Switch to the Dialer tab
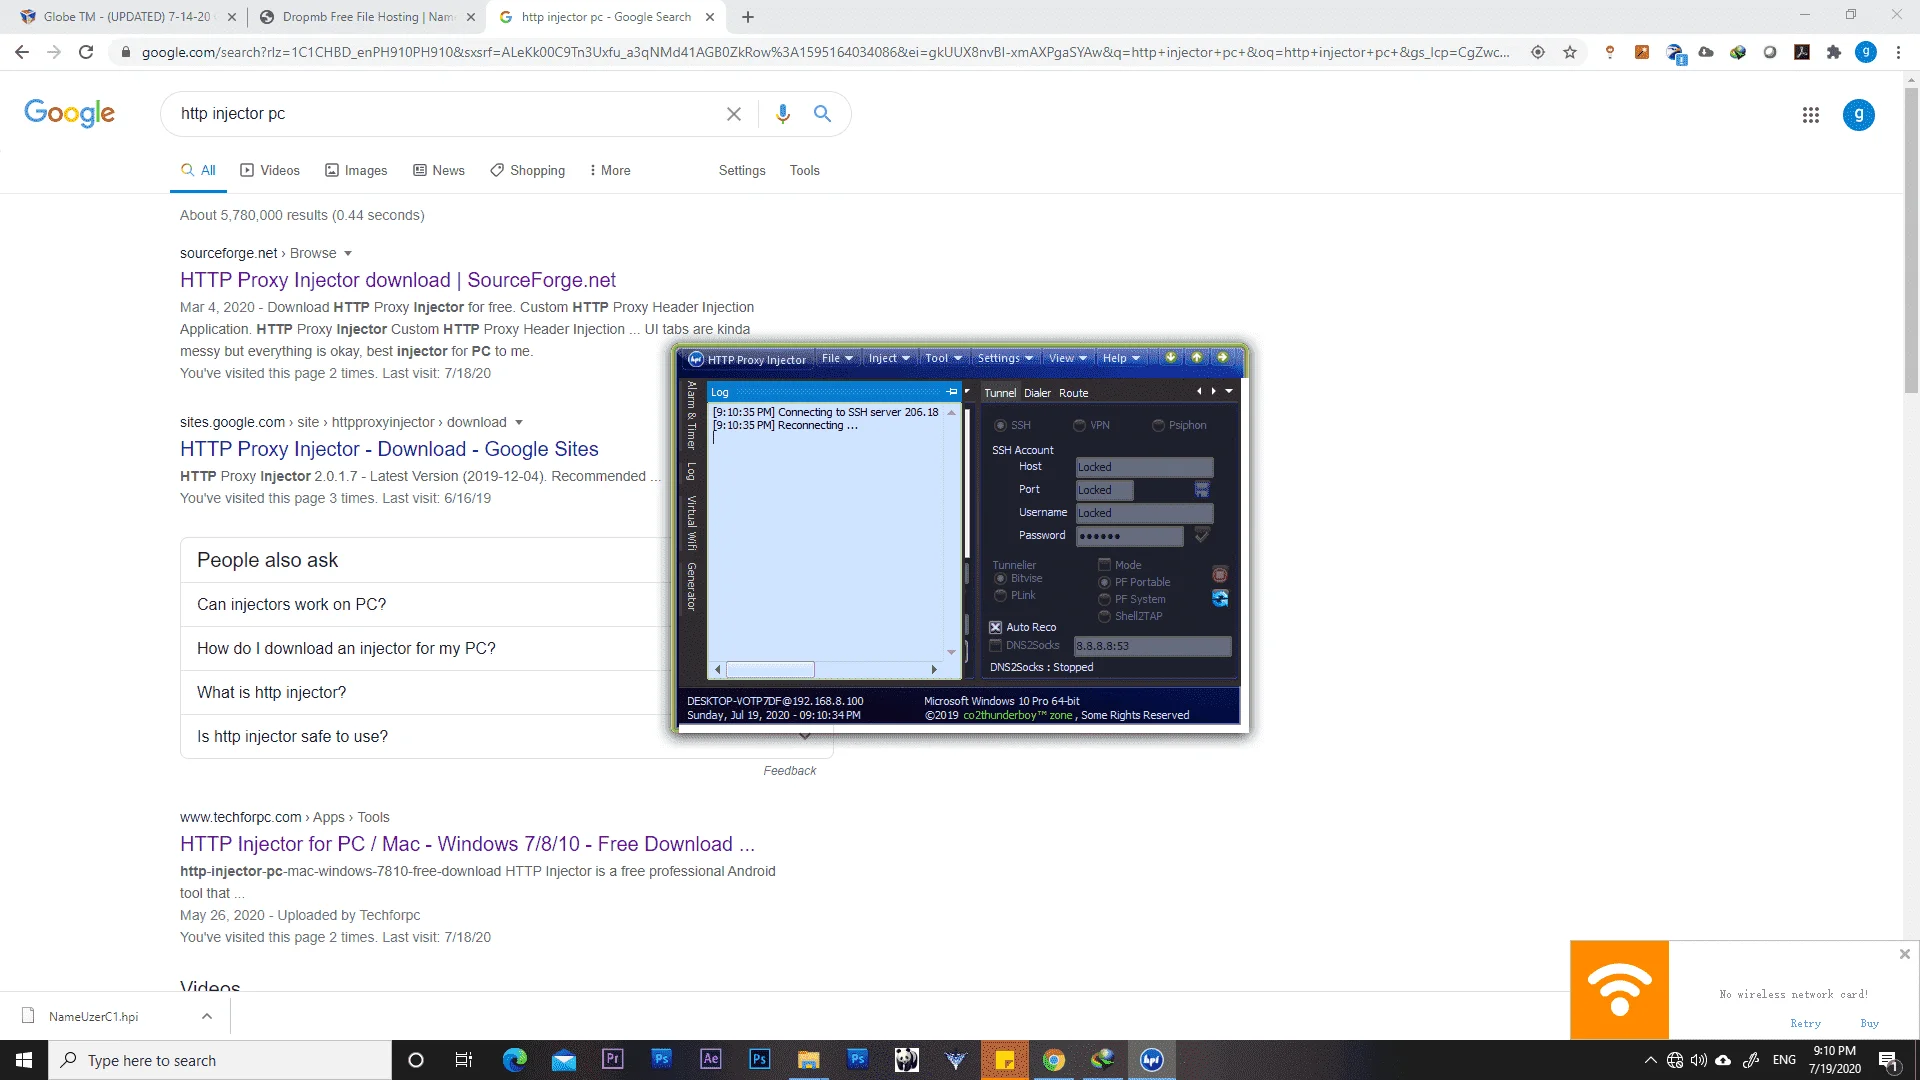This screenshot has width=1920, height=1080. 1037,393
